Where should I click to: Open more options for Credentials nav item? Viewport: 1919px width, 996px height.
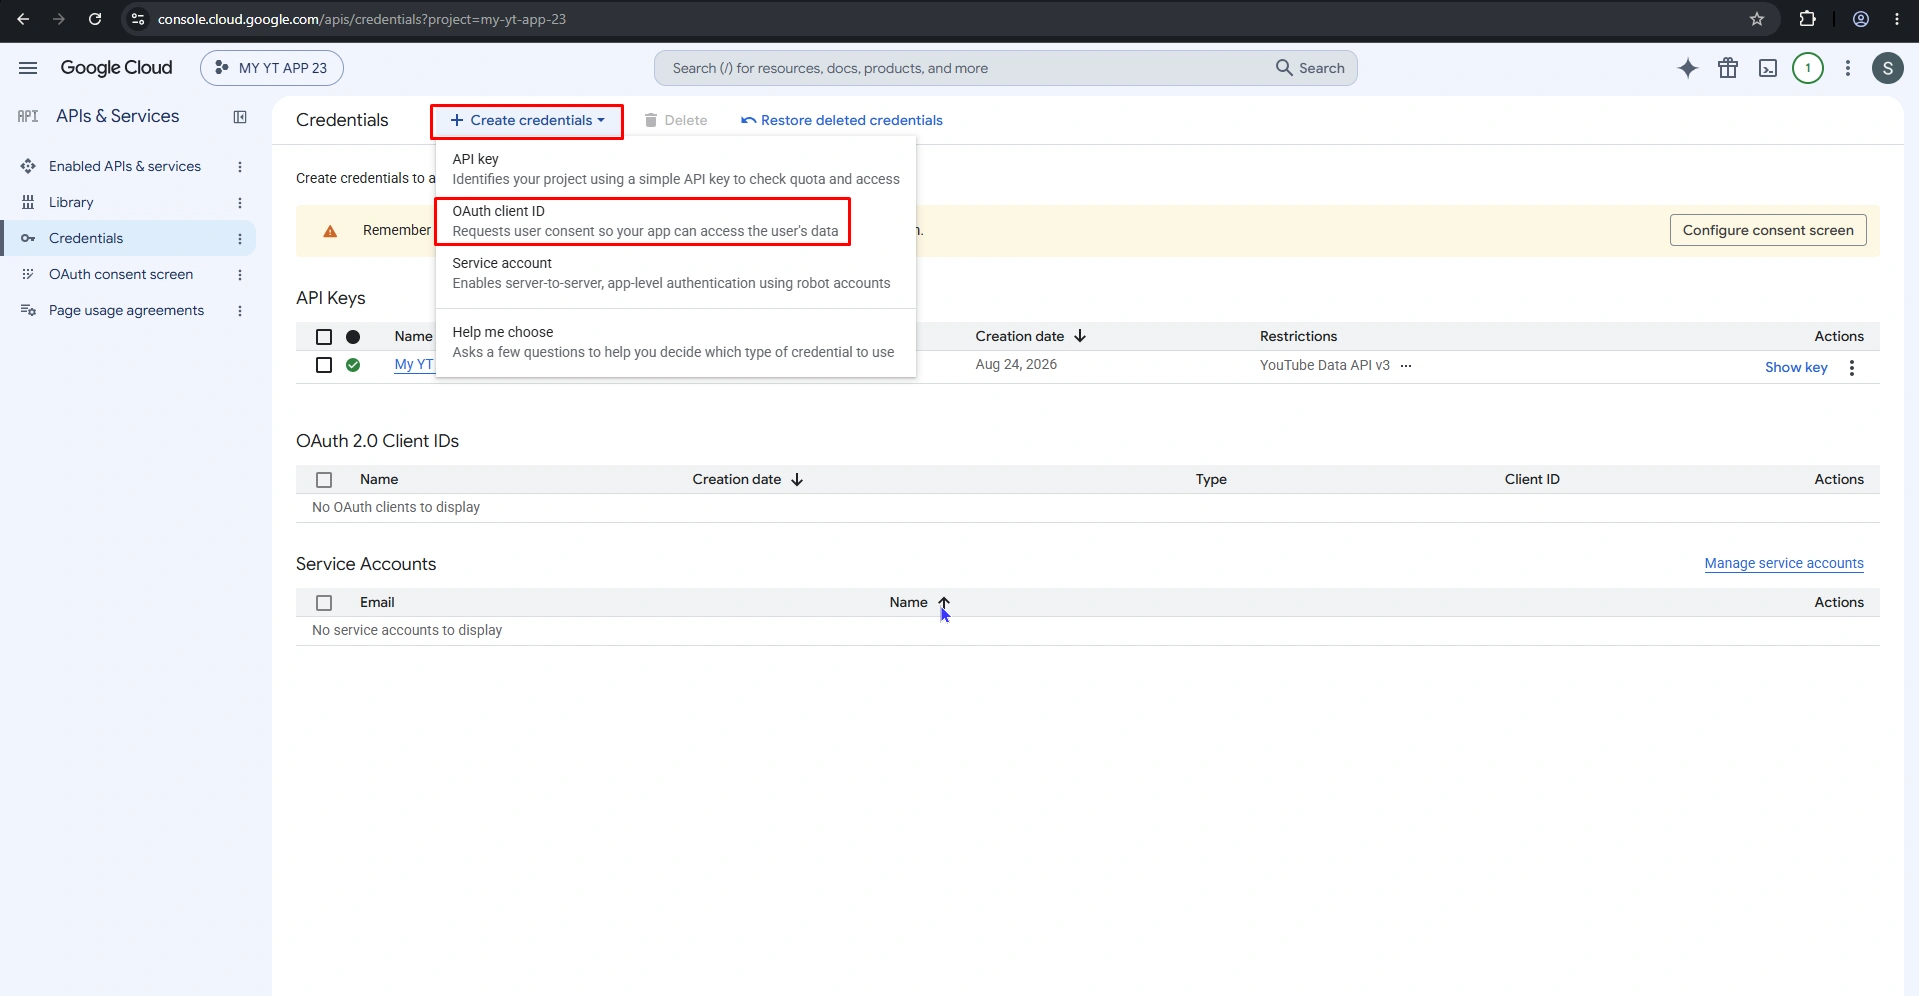[240, 239]
